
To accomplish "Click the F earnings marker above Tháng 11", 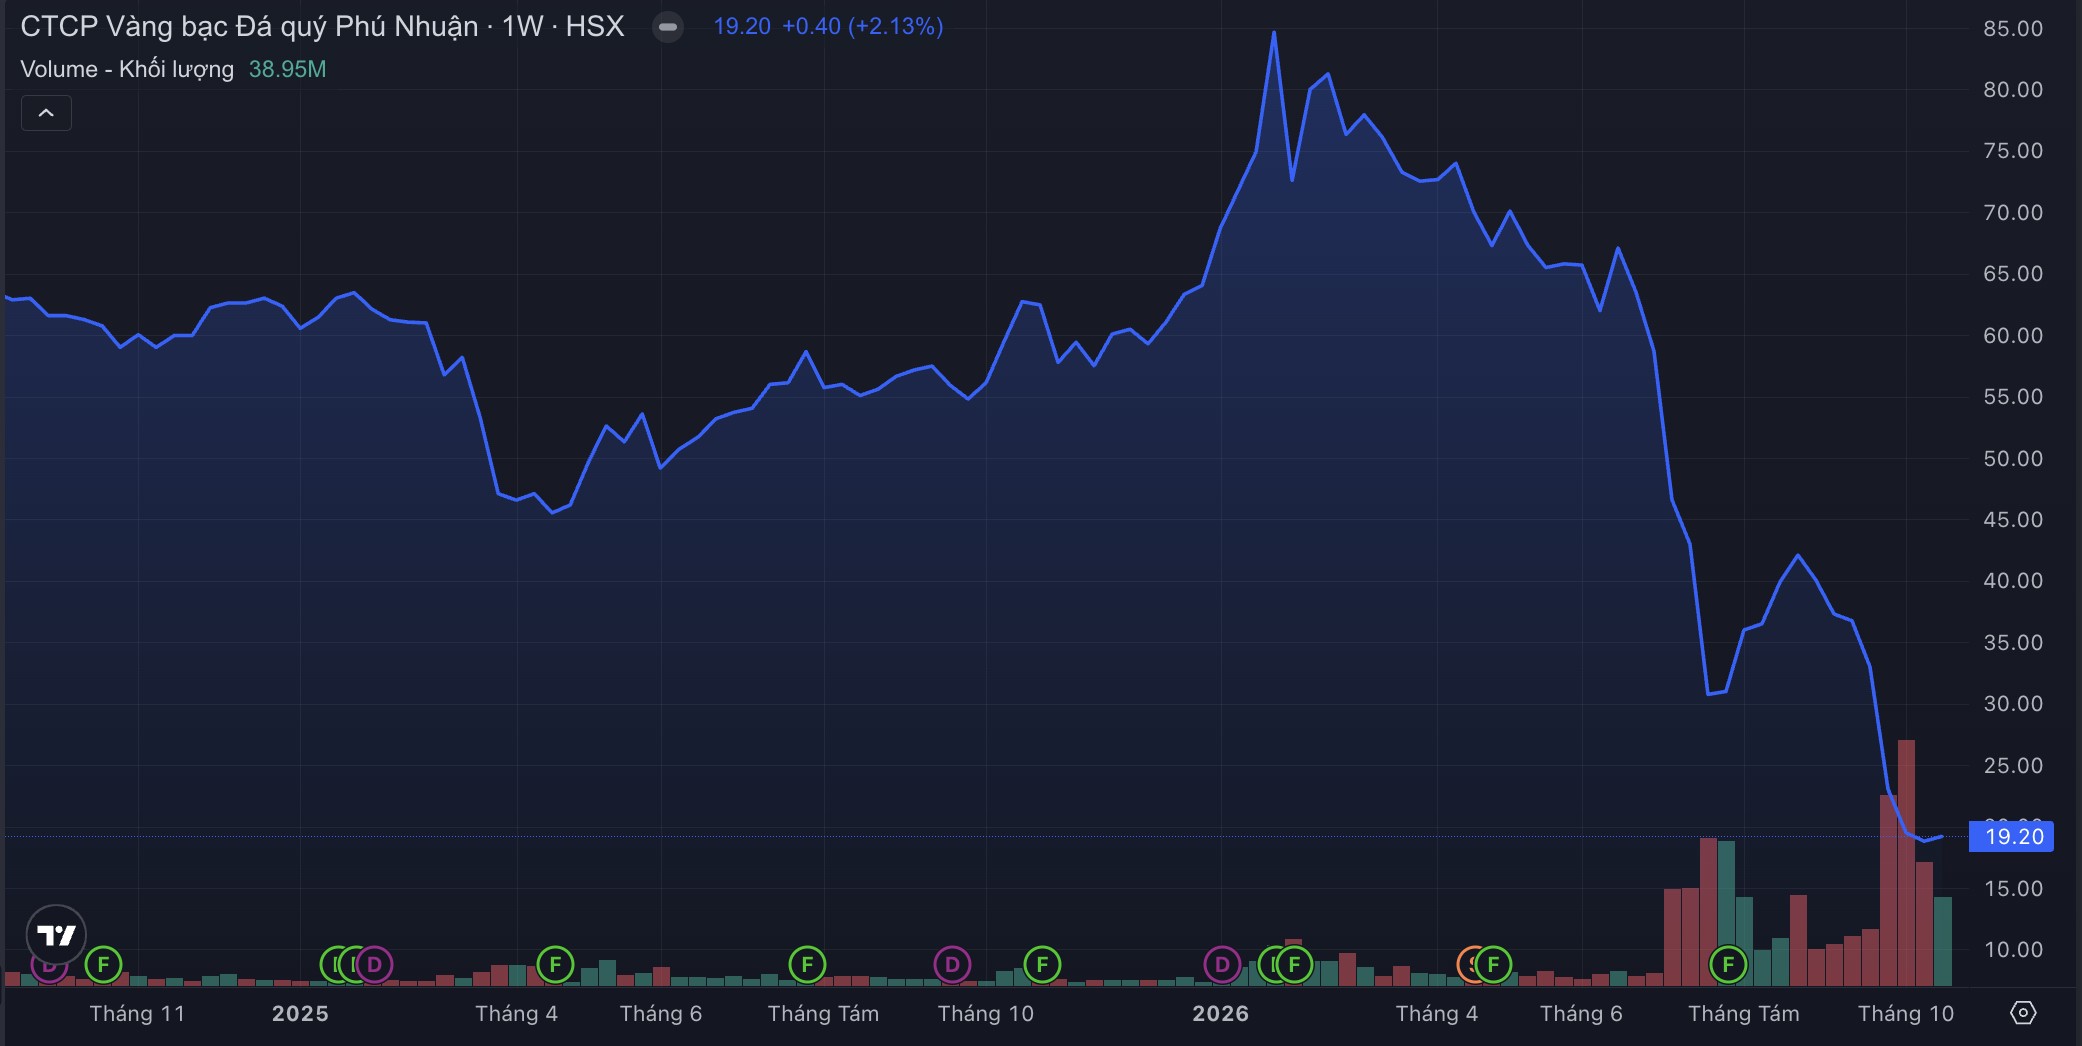I will pos(103,965).
